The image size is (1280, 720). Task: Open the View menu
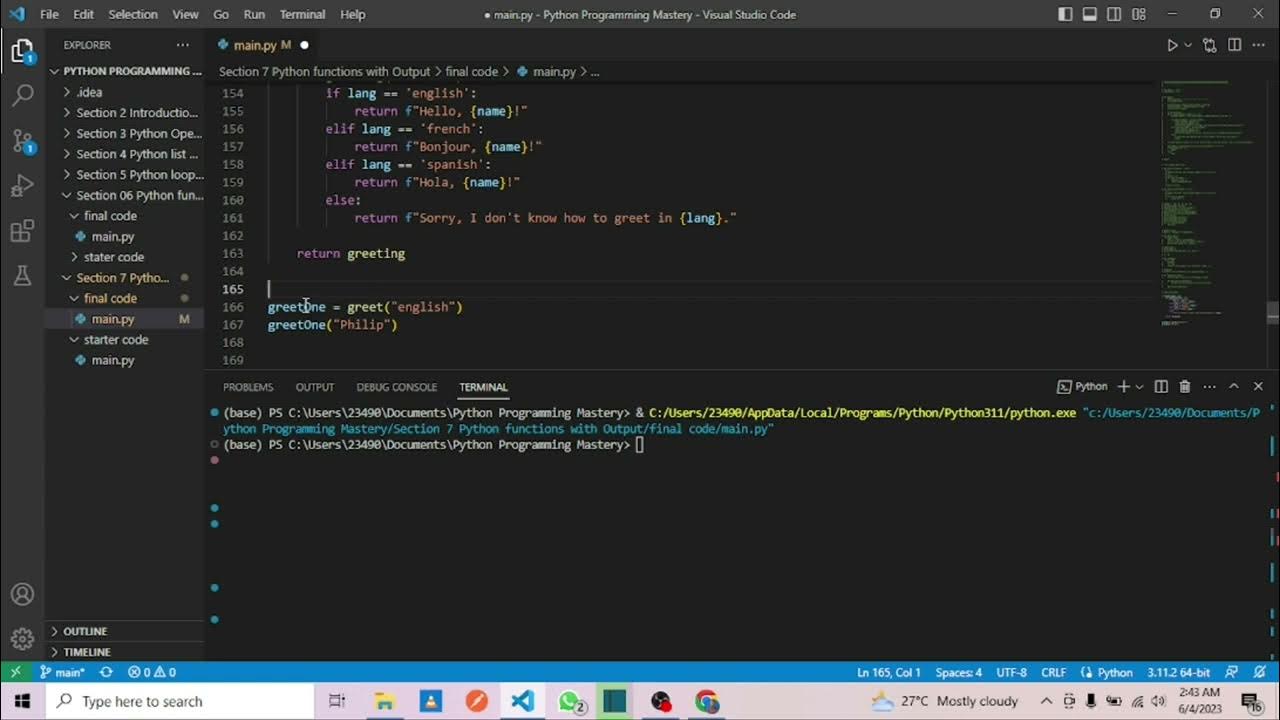185,14
